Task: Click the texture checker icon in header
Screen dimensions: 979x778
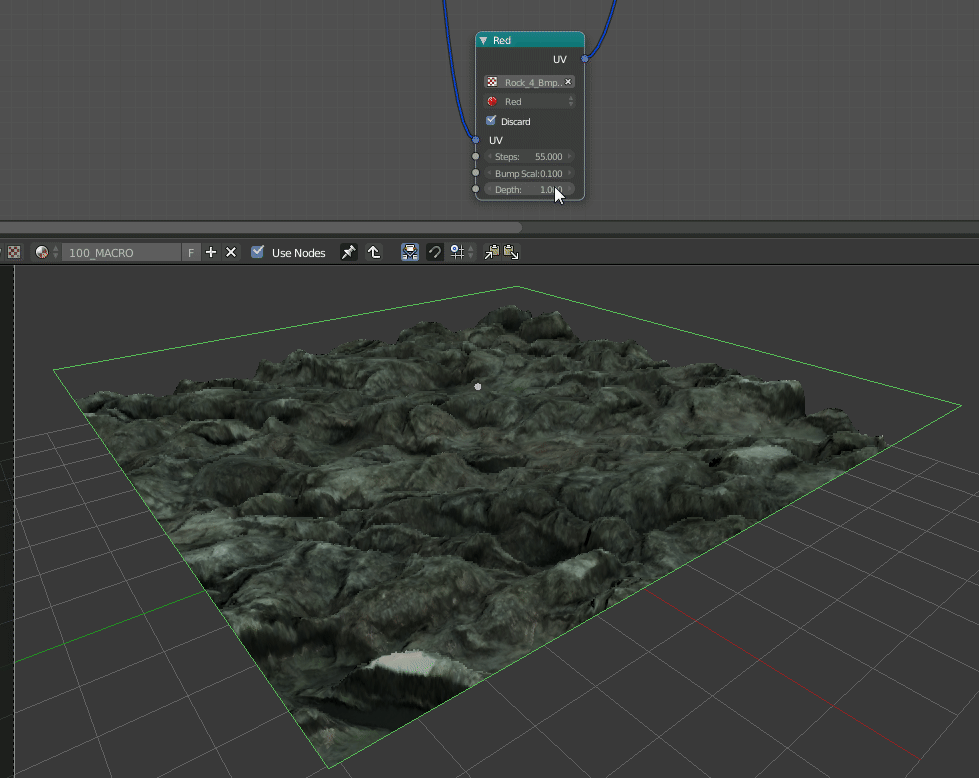Action: point(14,252)
